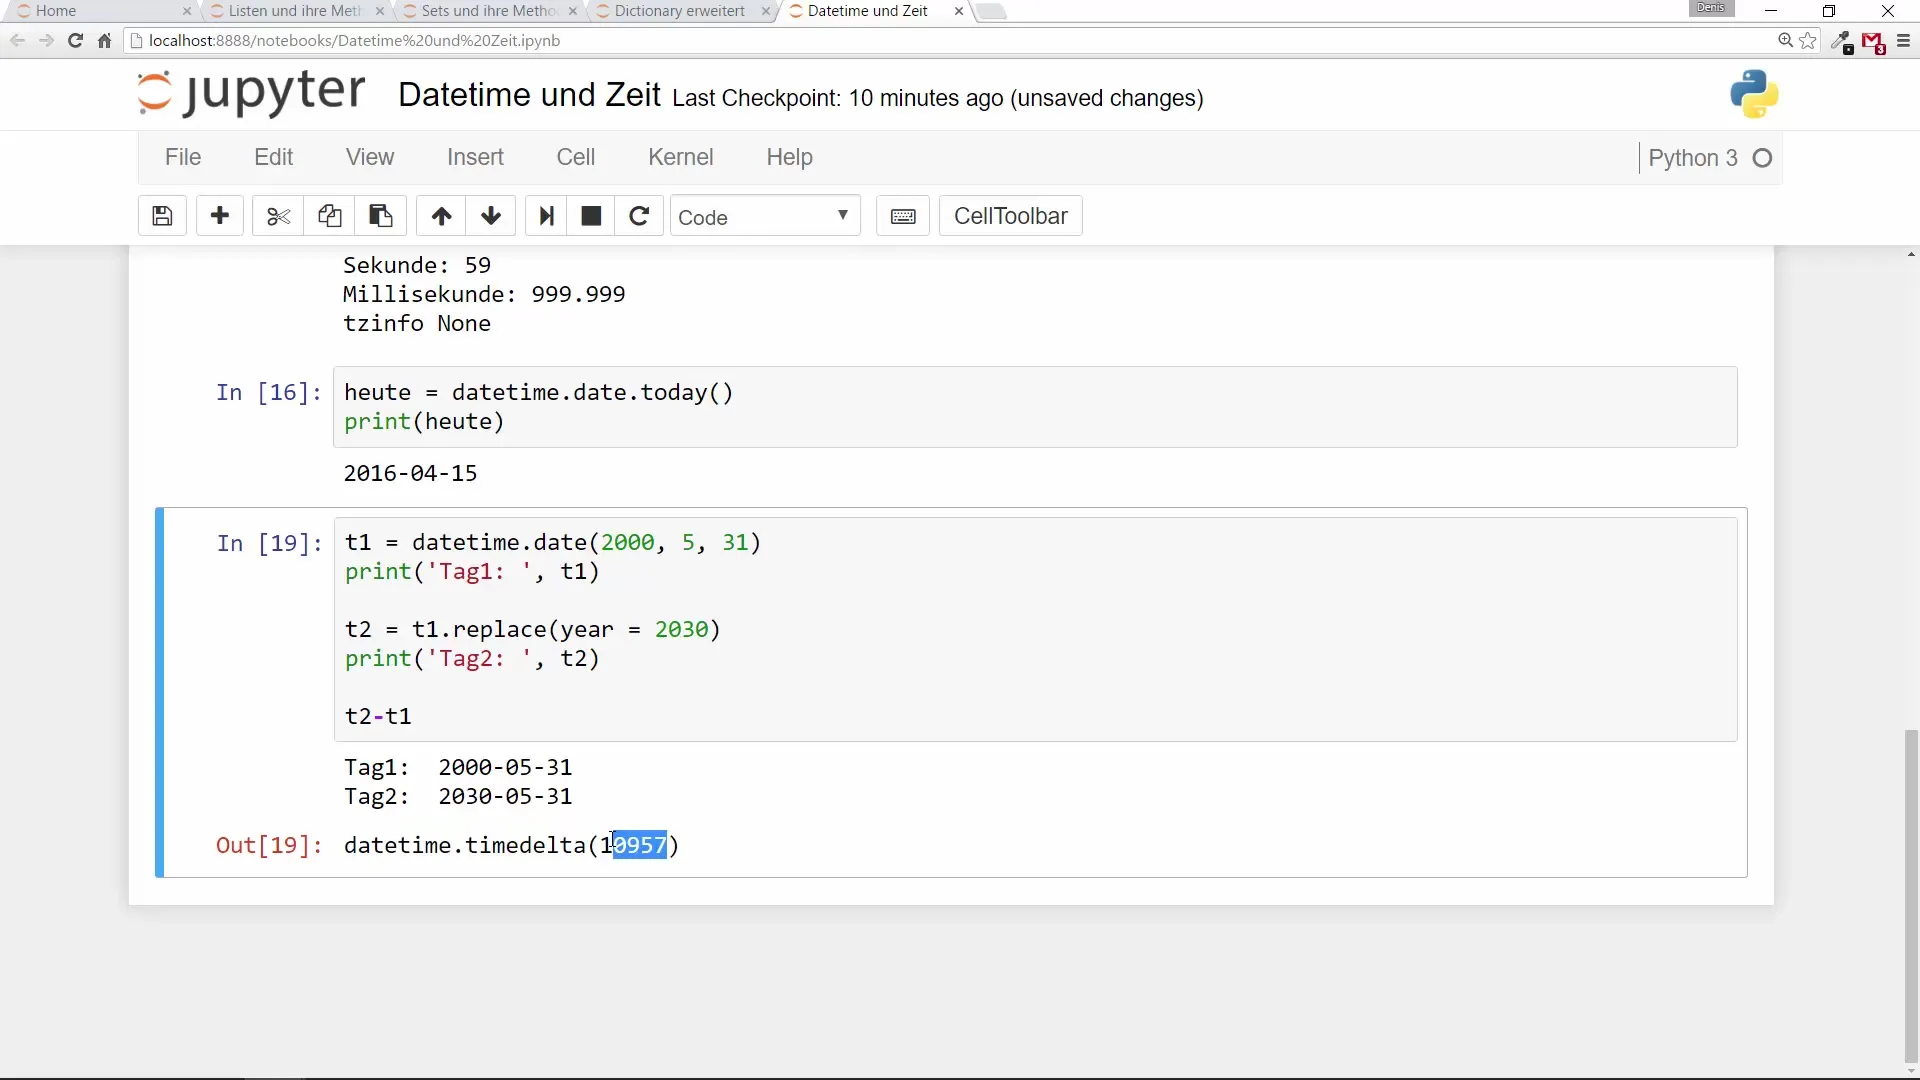Open Edit menu
Viewport: 1920px width, 1080px height.
tap(273, 157)
